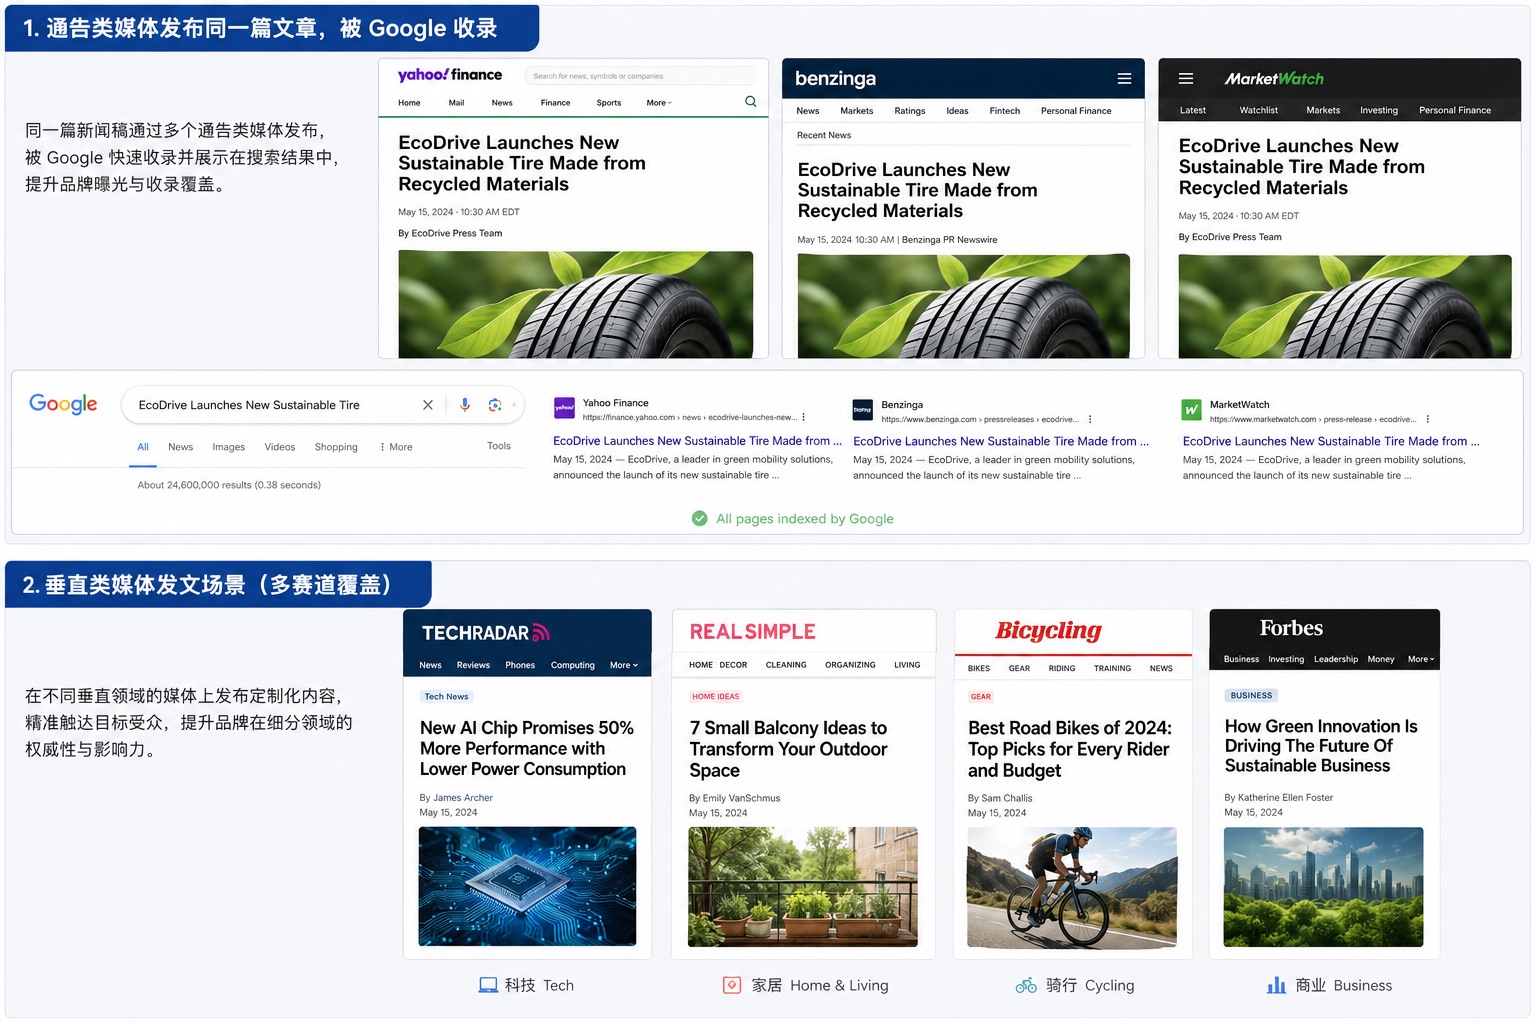1536x1024 pixels.
Task: Open Leadership in the Forbes navigation
Action: pyautogui.click(x=1336, y=659)
